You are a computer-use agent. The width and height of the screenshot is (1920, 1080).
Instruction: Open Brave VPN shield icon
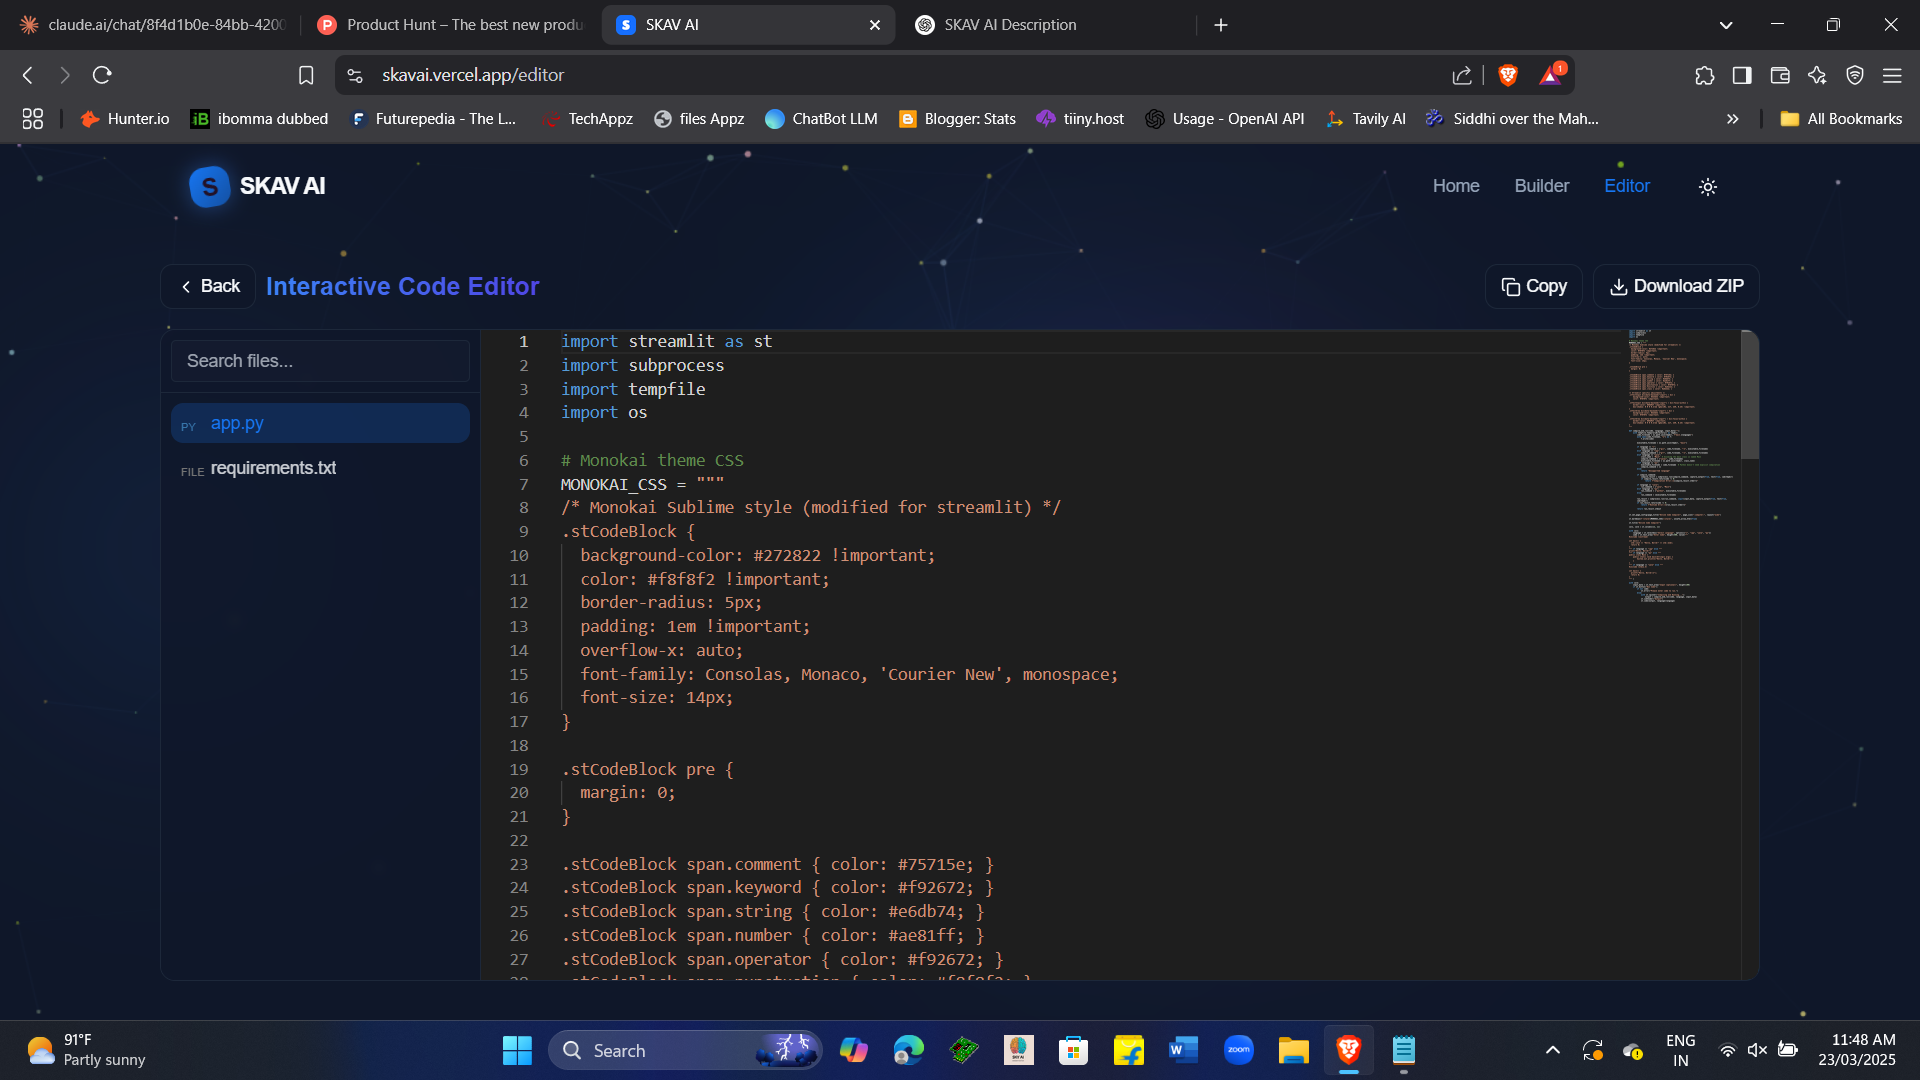[1855, 75]
